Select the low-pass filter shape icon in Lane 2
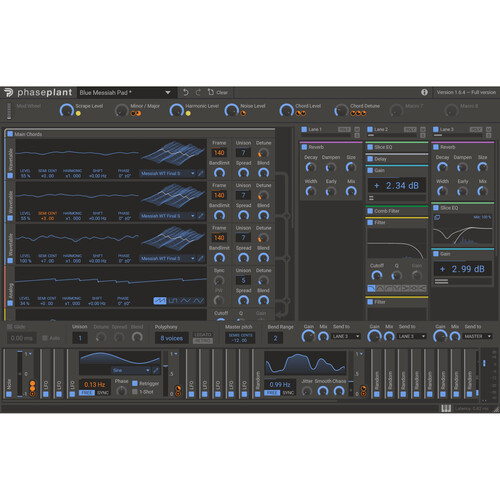The image size is (500, 500). [x=371, y=288]
